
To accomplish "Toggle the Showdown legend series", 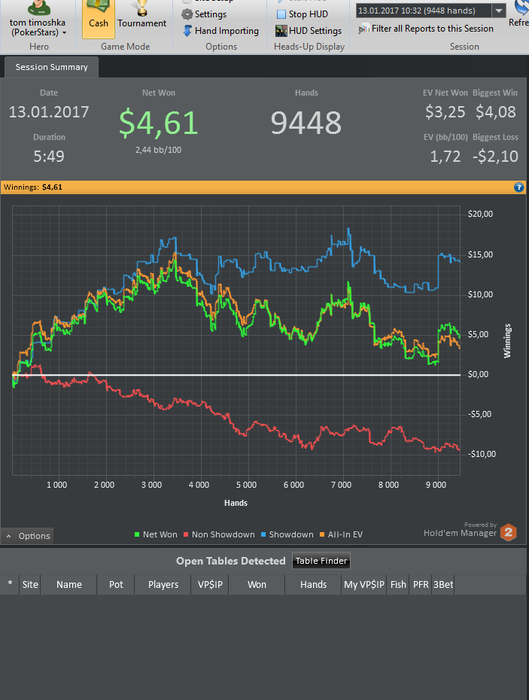I will tap(287, 534).
